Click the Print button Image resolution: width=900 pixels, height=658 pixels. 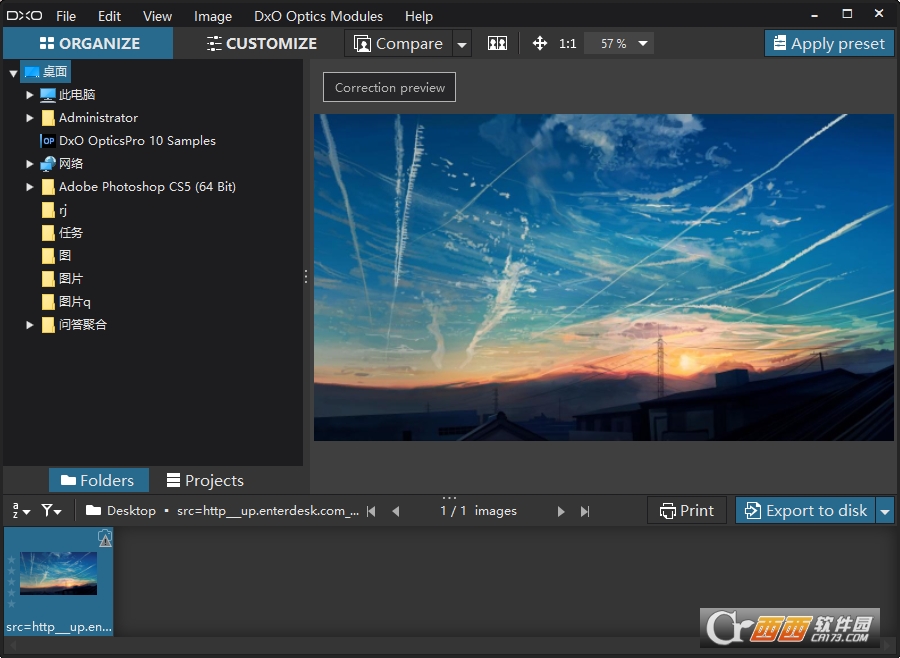pyautogui.click(x=687, y=510)
